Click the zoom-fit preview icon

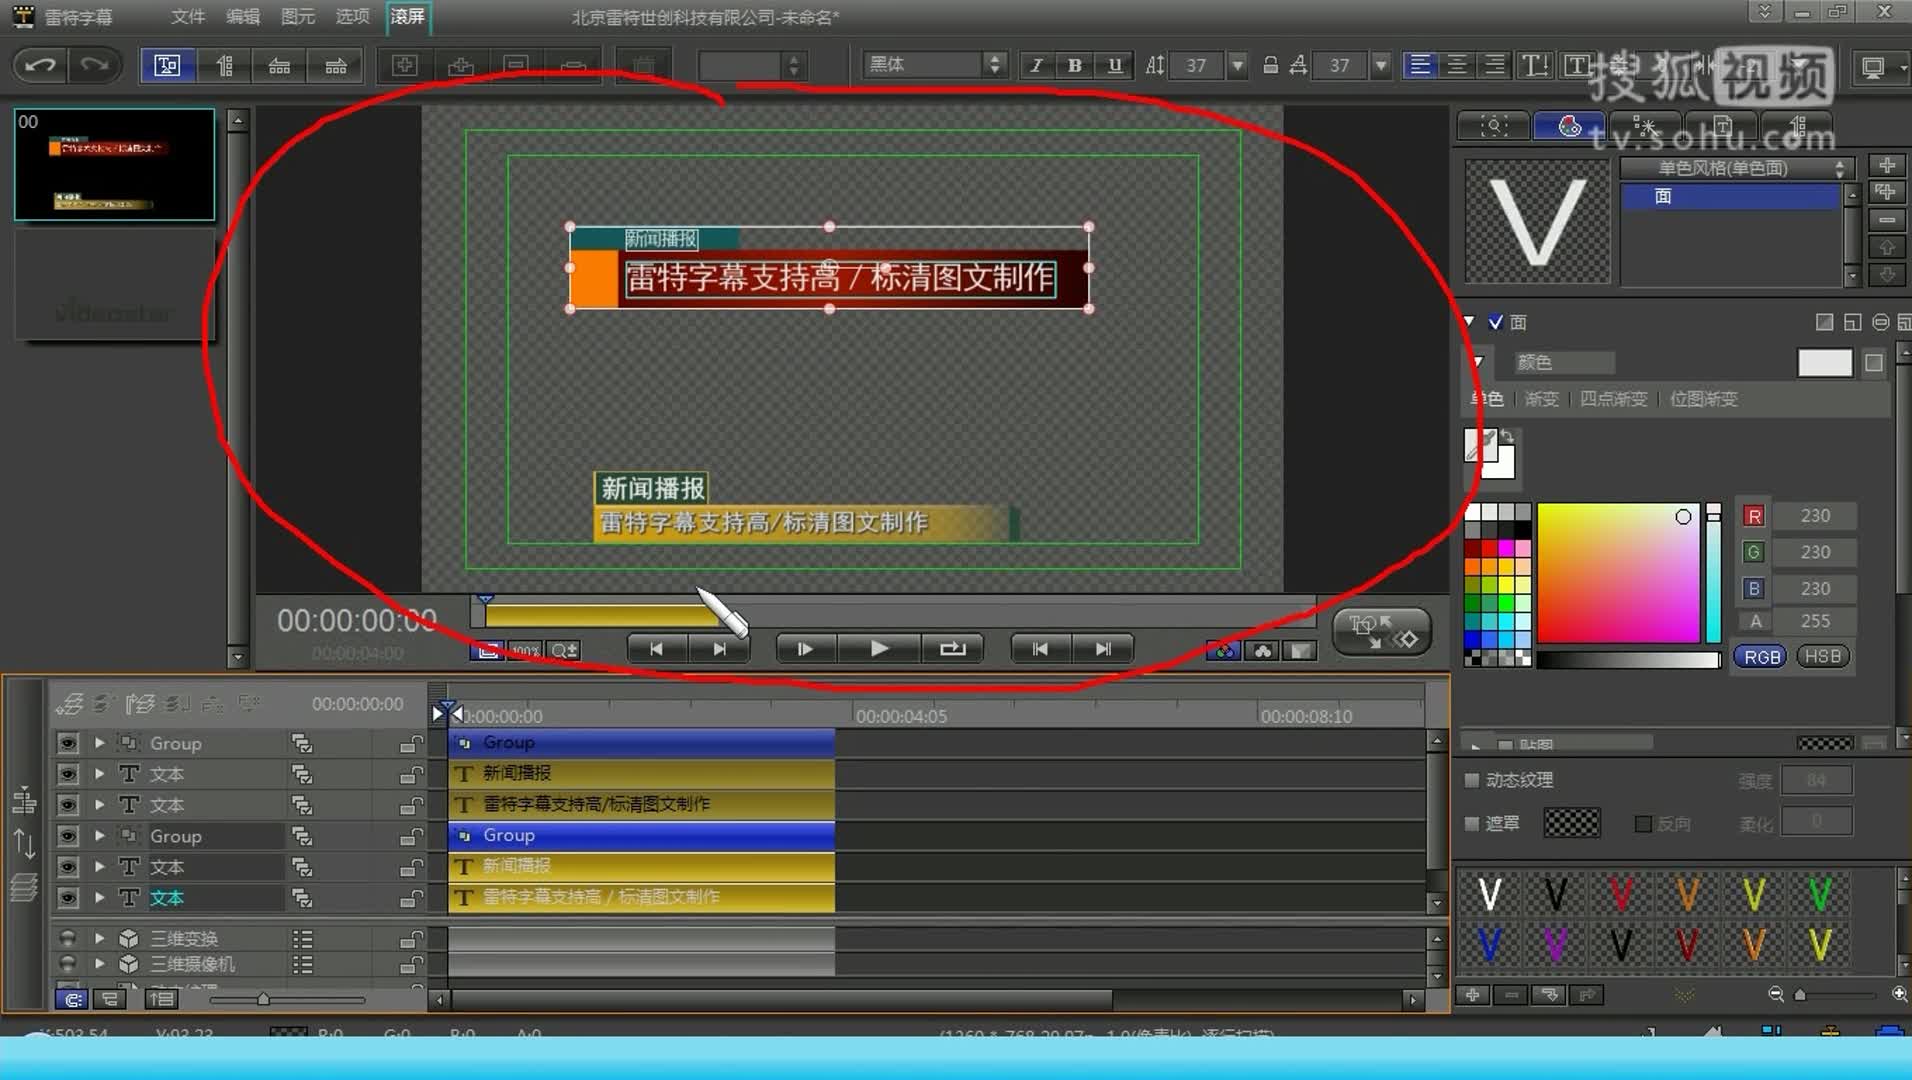487,651
